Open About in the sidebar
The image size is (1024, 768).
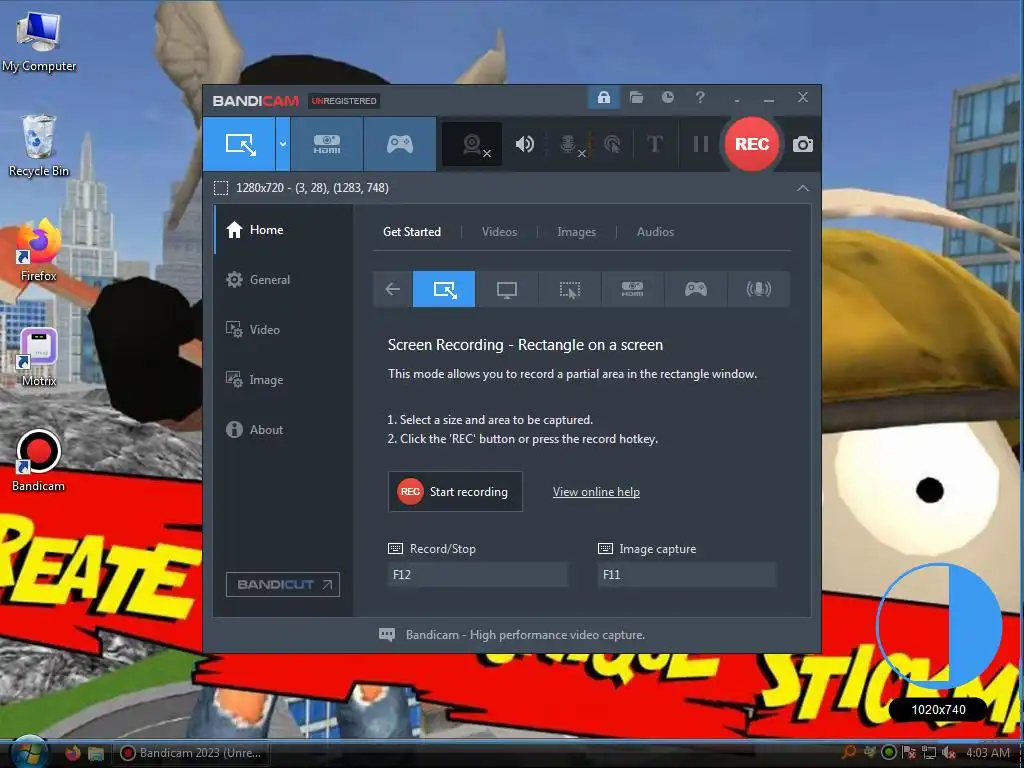pos(283,430)
